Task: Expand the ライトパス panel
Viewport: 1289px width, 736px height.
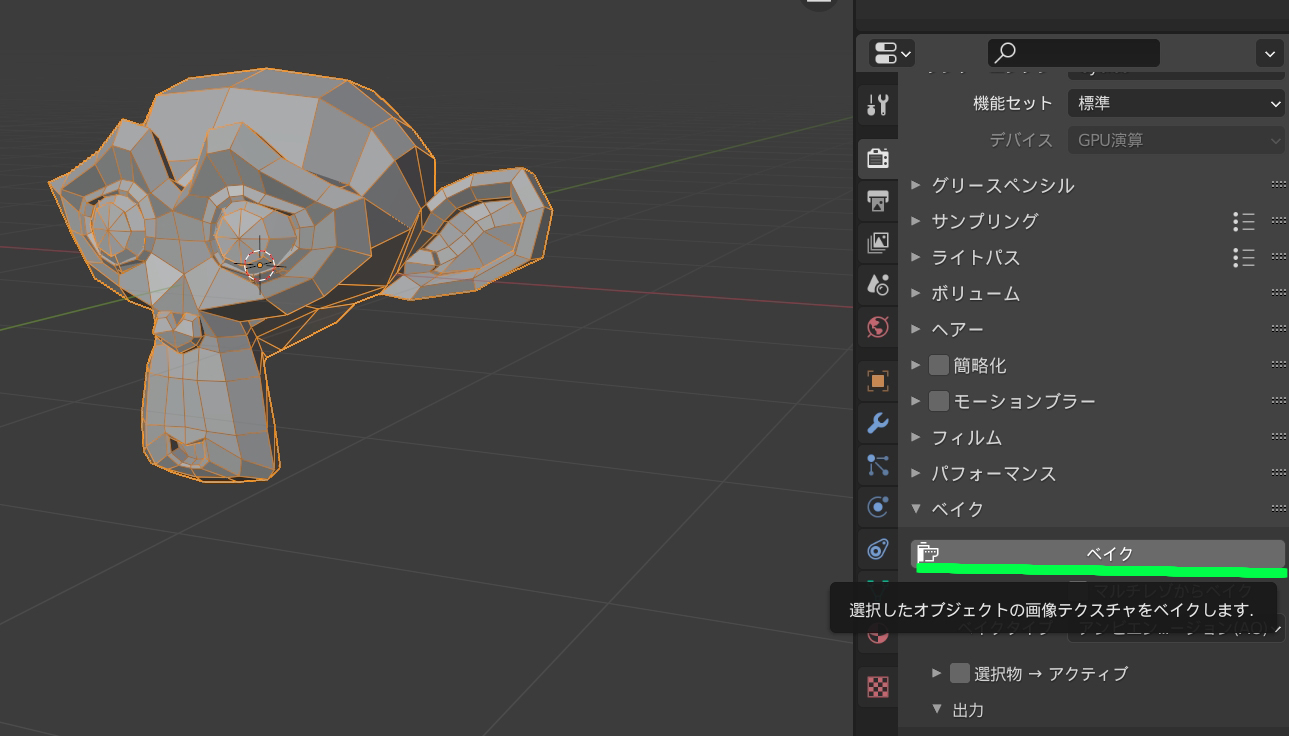Action: click(915, 257)
